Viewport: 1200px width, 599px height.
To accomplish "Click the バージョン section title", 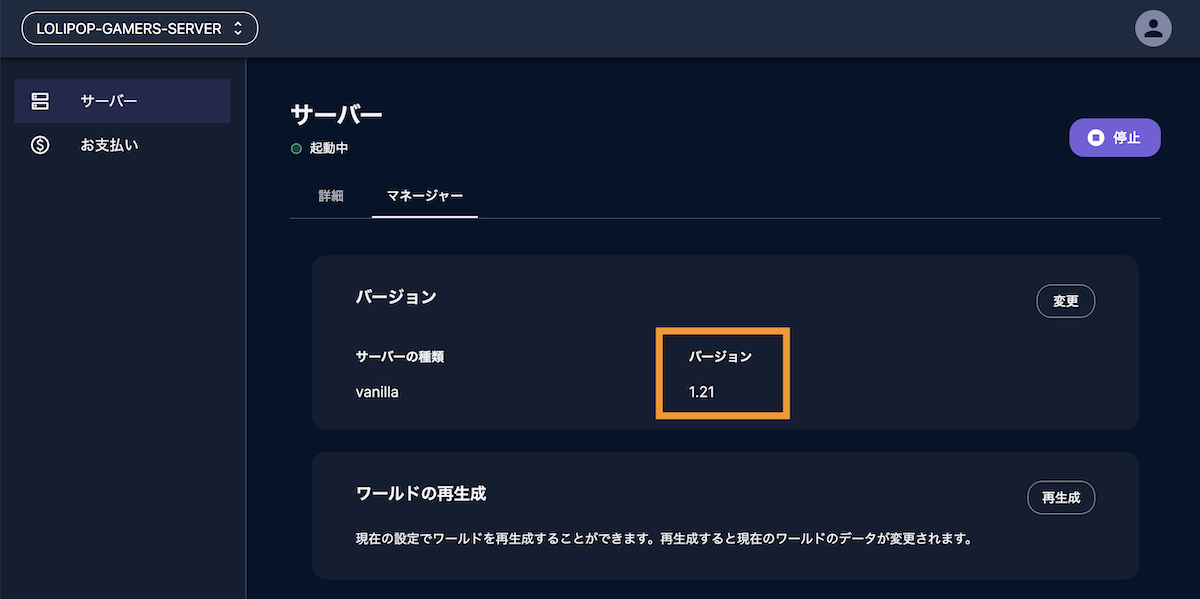I will click(397, 297).
